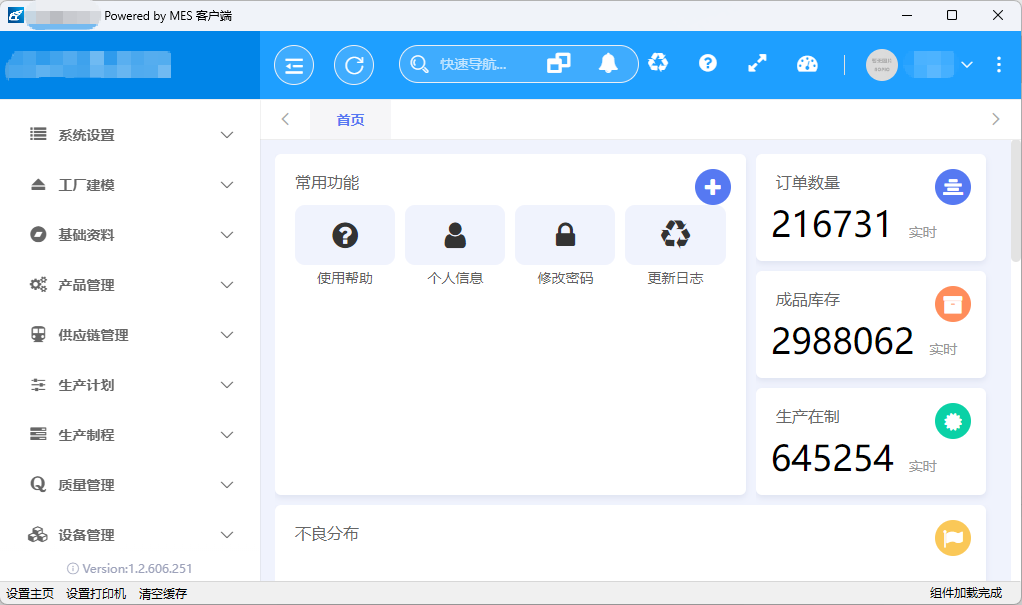
Task: Click the recycle icon in top header
Action: pos(658,63)
